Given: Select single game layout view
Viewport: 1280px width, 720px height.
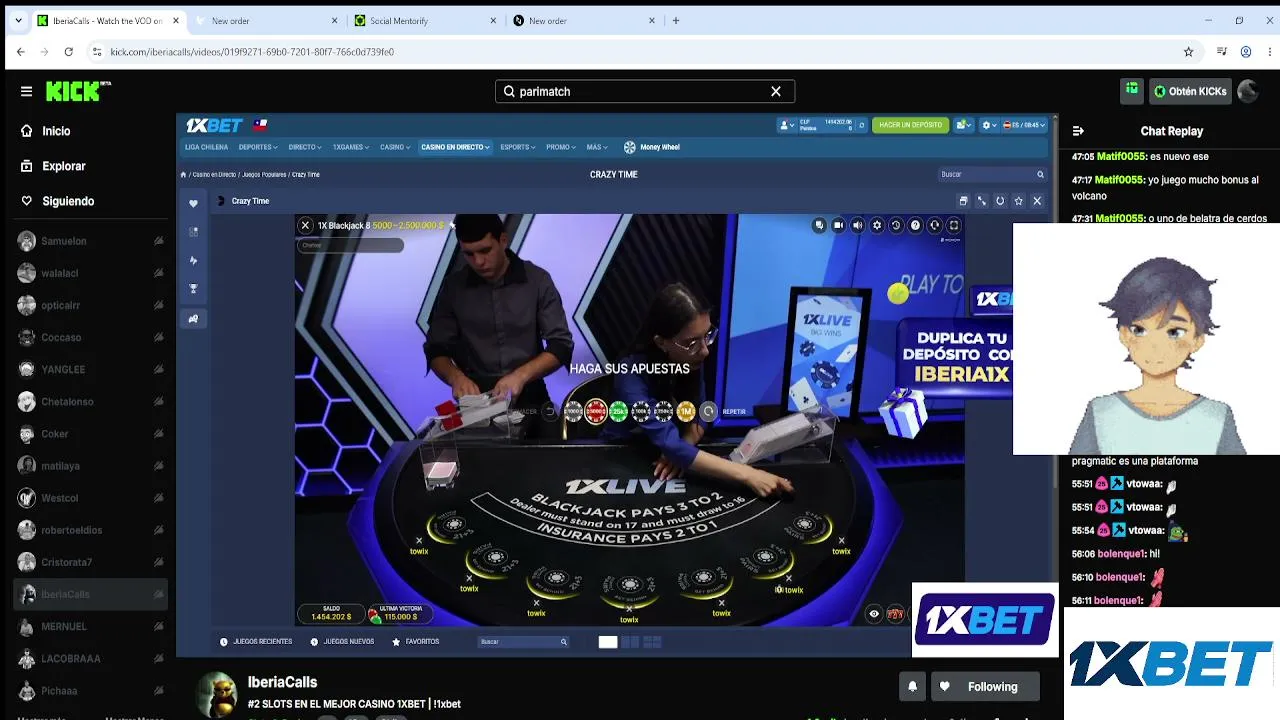Looking at the screenshot, I should pos(608,642).
